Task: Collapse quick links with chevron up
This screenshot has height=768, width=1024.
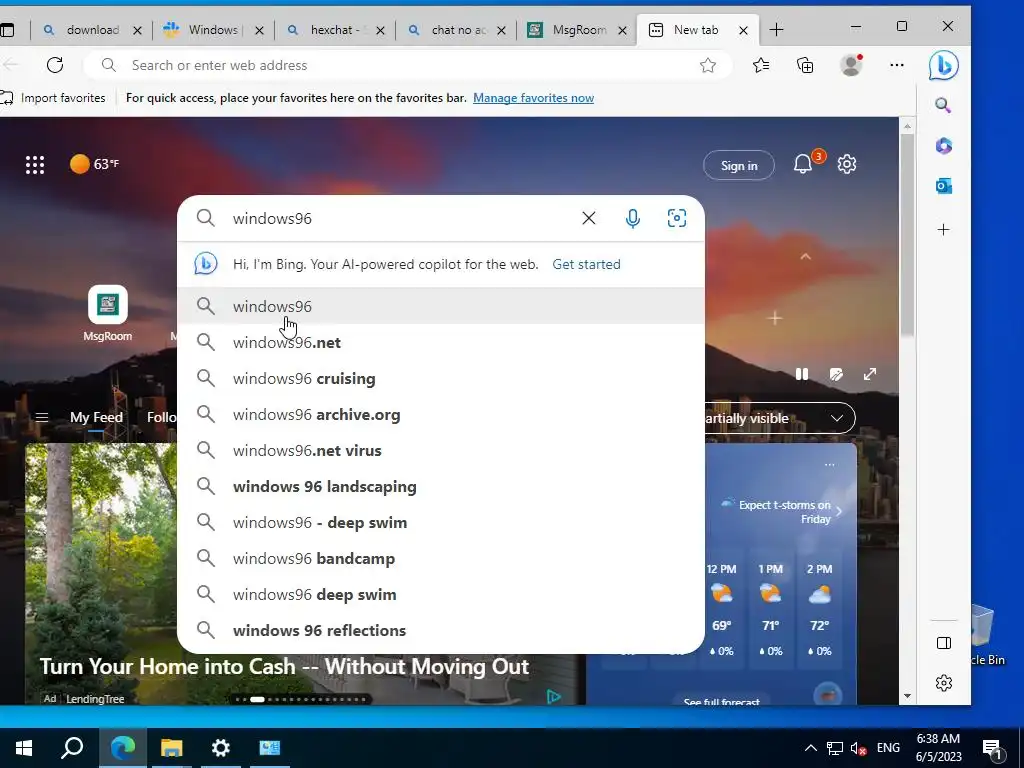Action: pos(806,257)
